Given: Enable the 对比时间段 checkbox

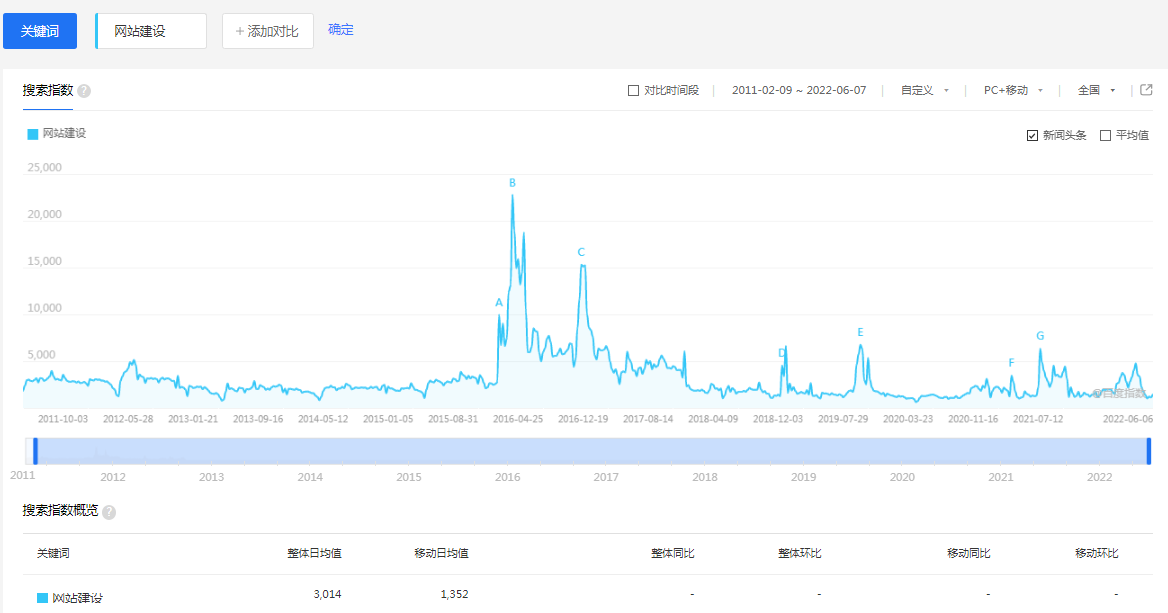Looking at the screenshot, I should tap(633, 91).
